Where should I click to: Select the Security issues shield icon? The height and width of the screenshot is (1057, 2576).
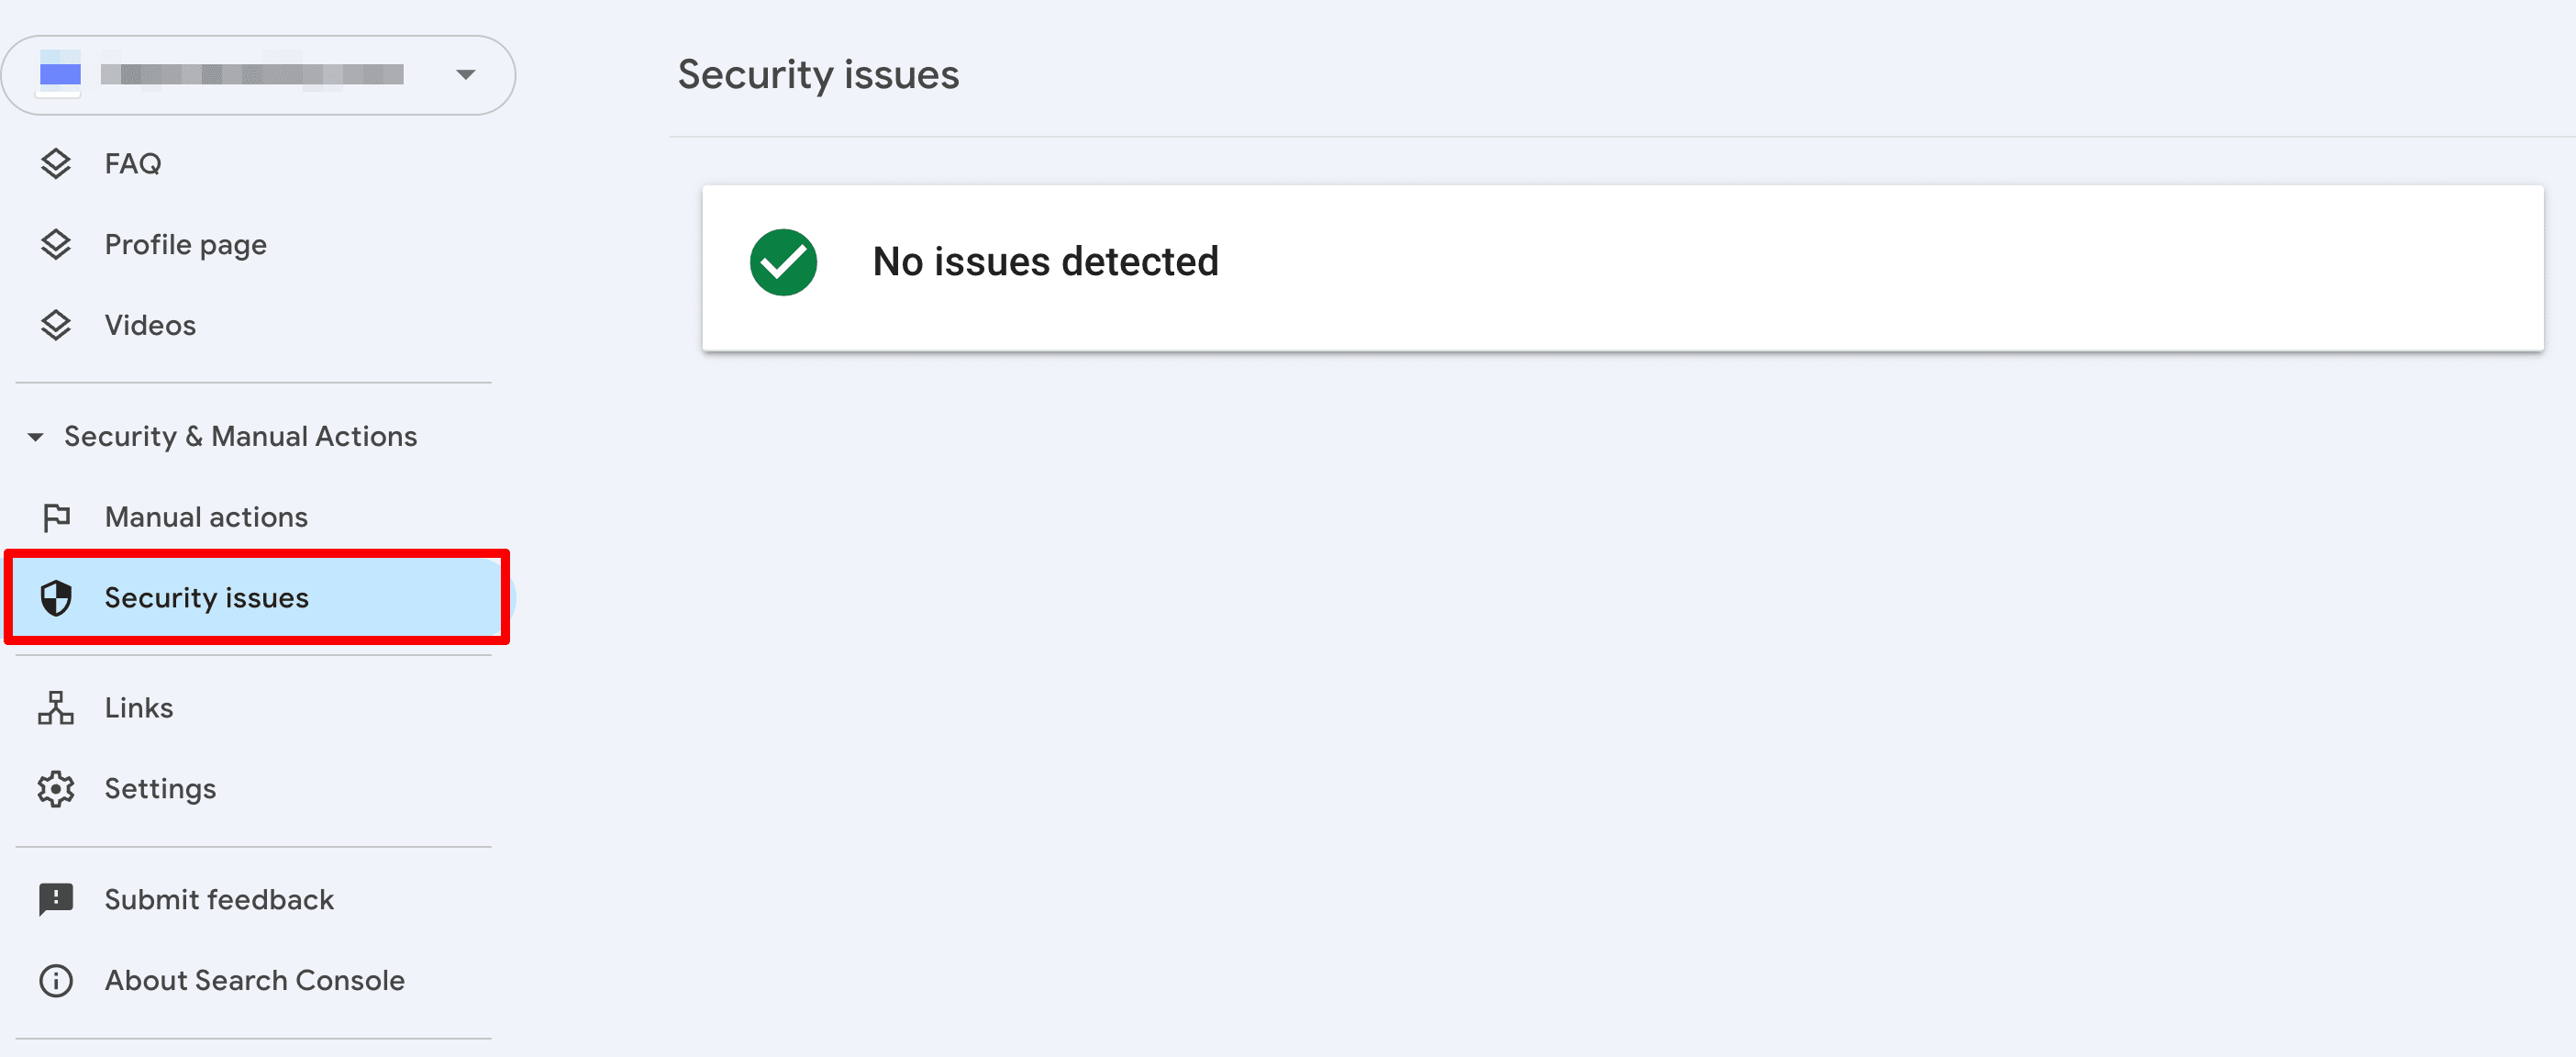56,597
